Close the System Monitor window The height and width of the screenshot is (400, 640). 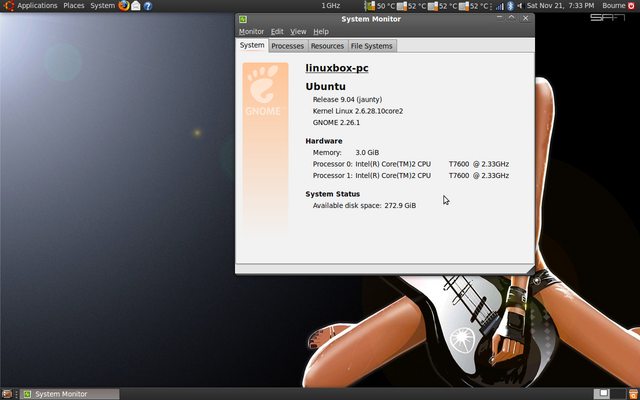pos(526,18)
